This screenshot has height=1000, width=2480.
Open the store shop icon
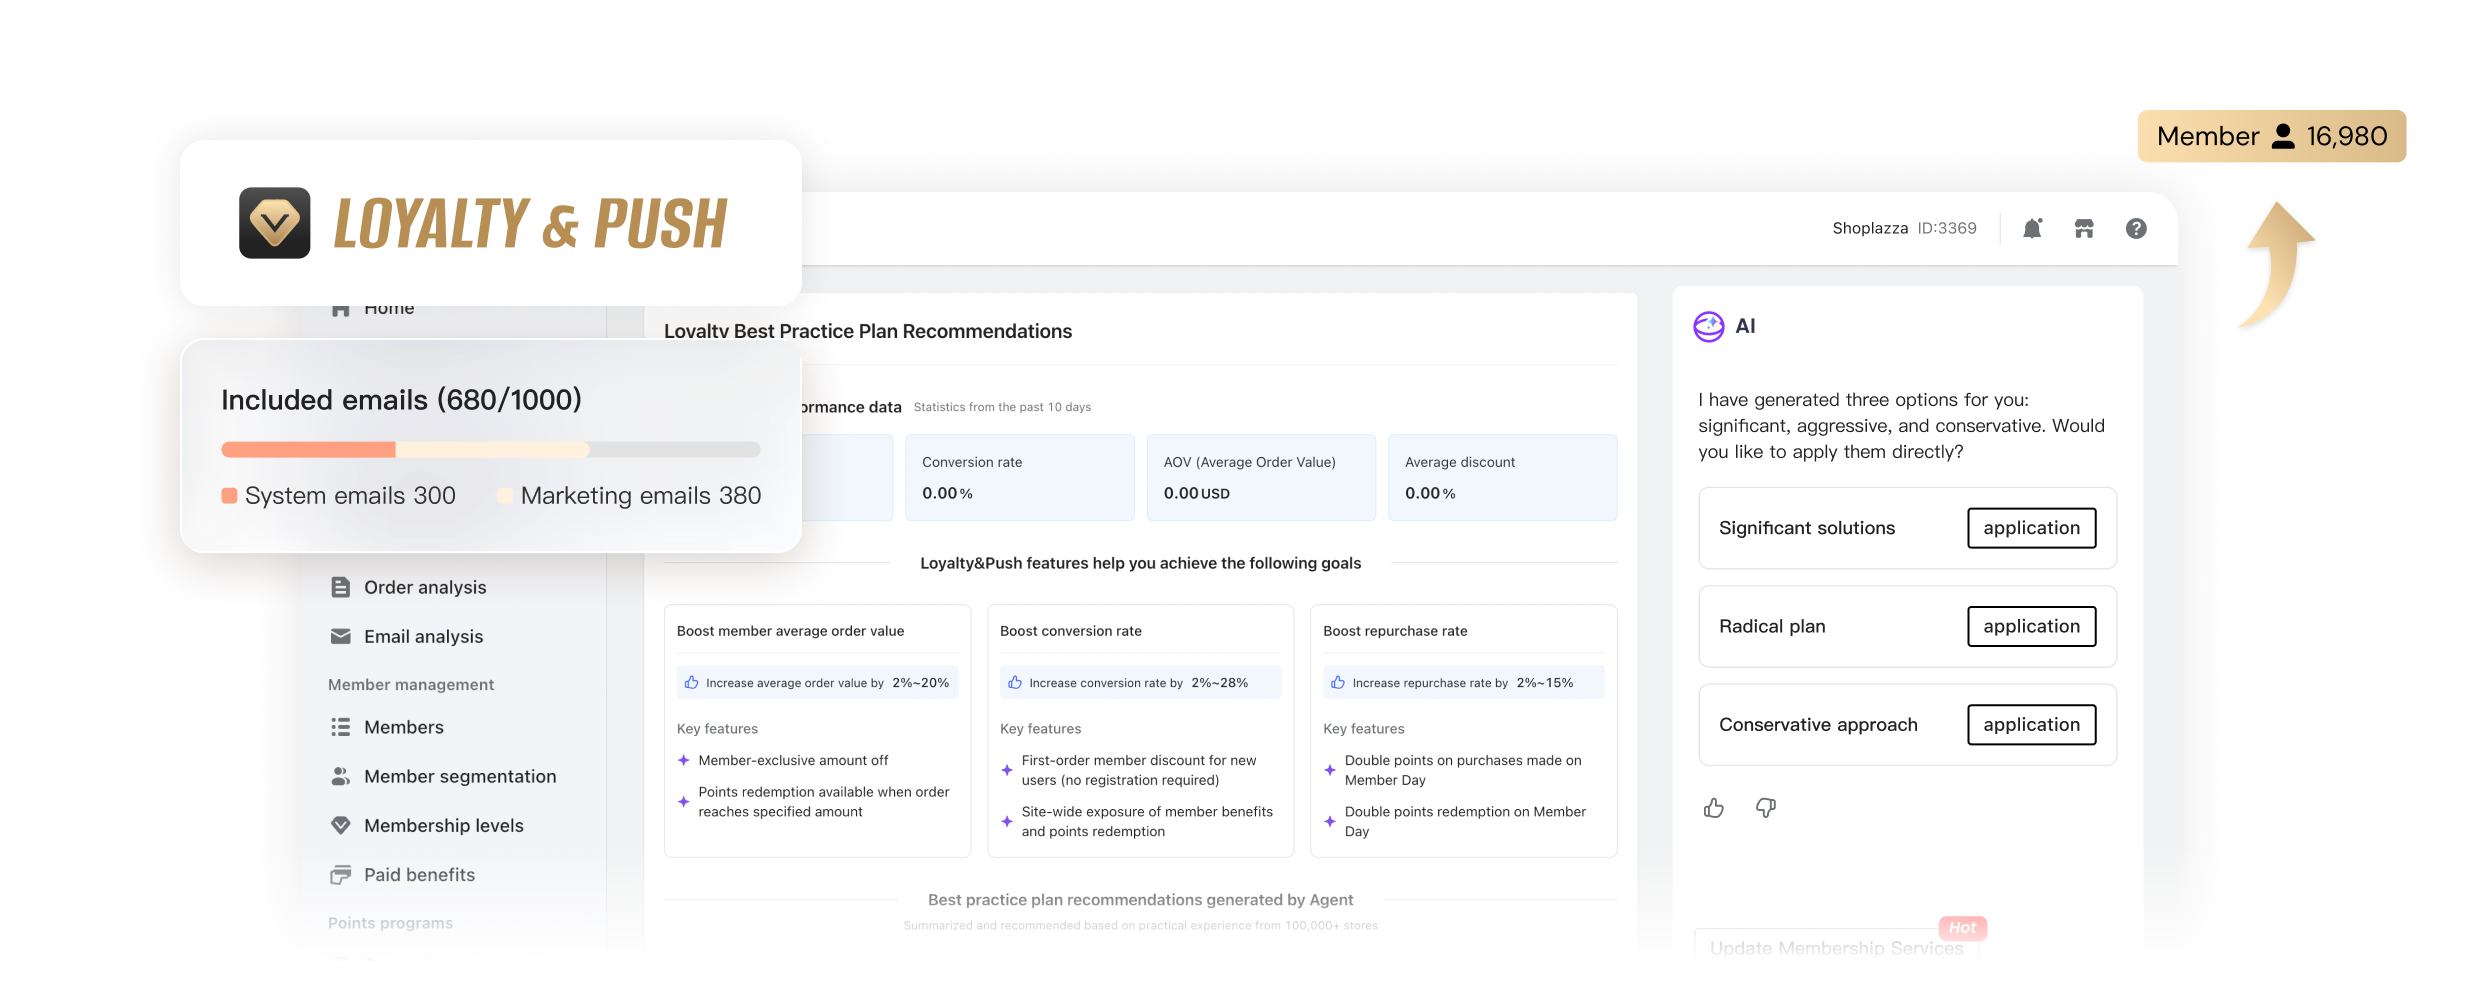pyautogui.click(x=2084, y=229)
